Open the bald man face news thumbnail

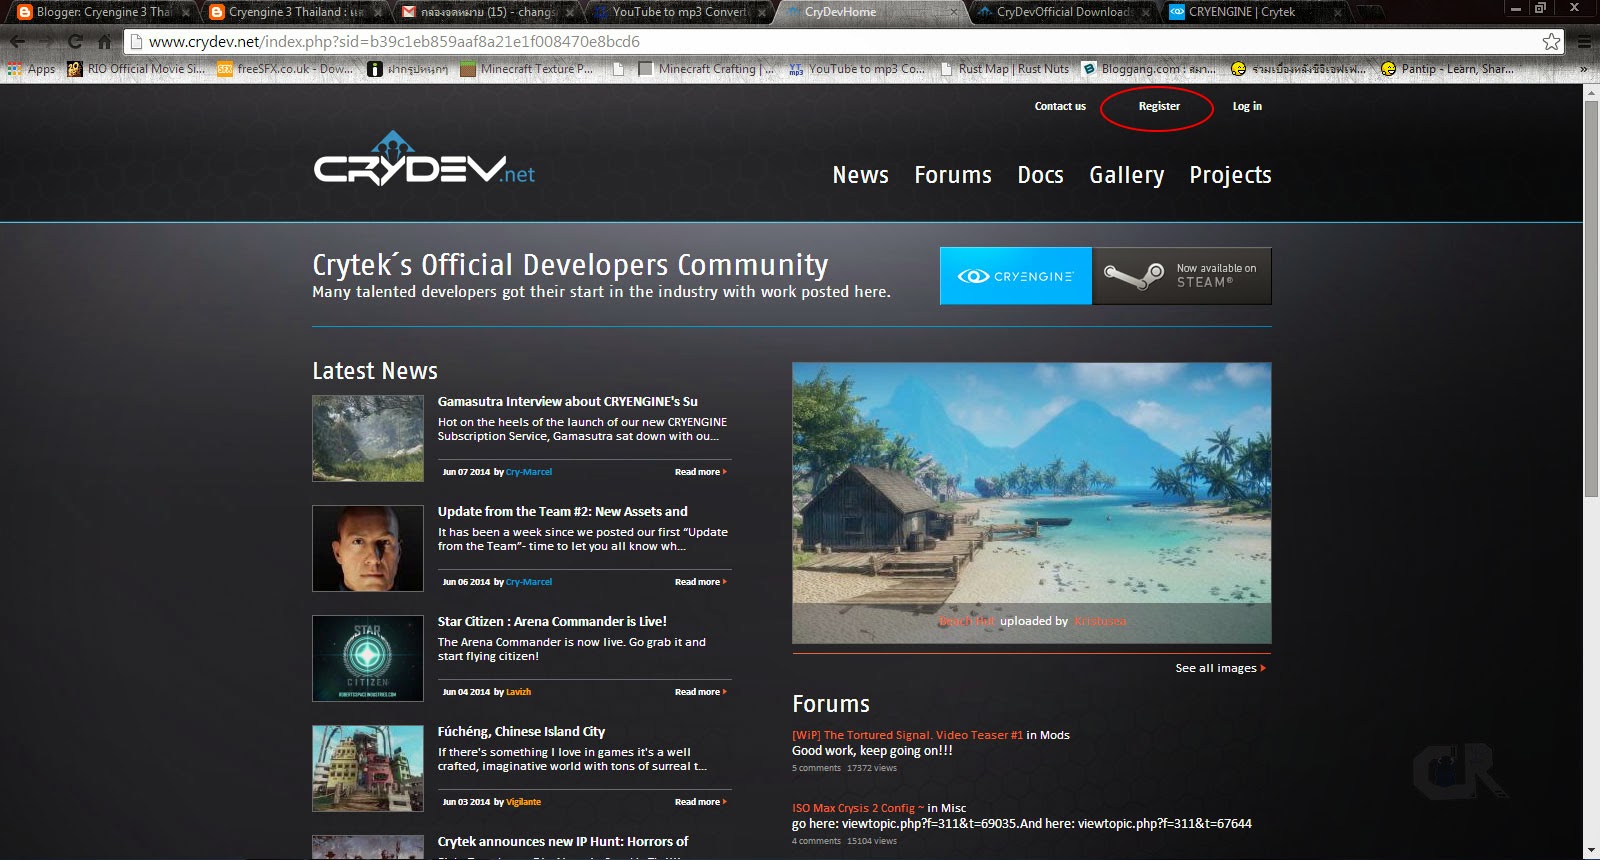[368, 548]
